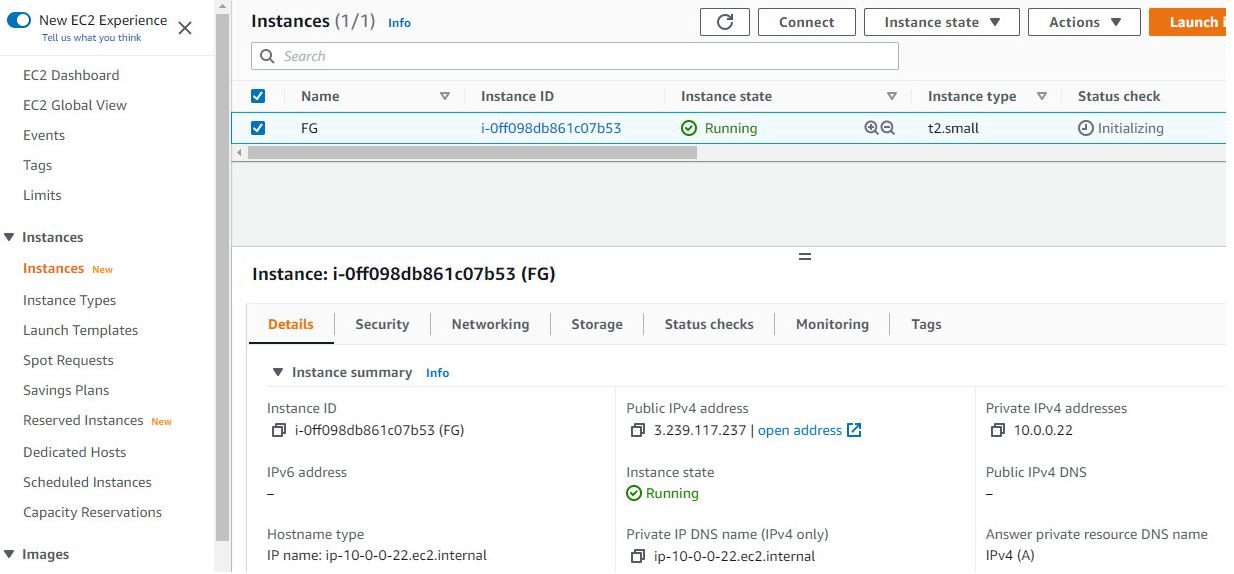The height and width of the screenshot is (574, 1234).
Task: Switch to the Networking tab
Action: pyautogui.click(x=490, y=324)
